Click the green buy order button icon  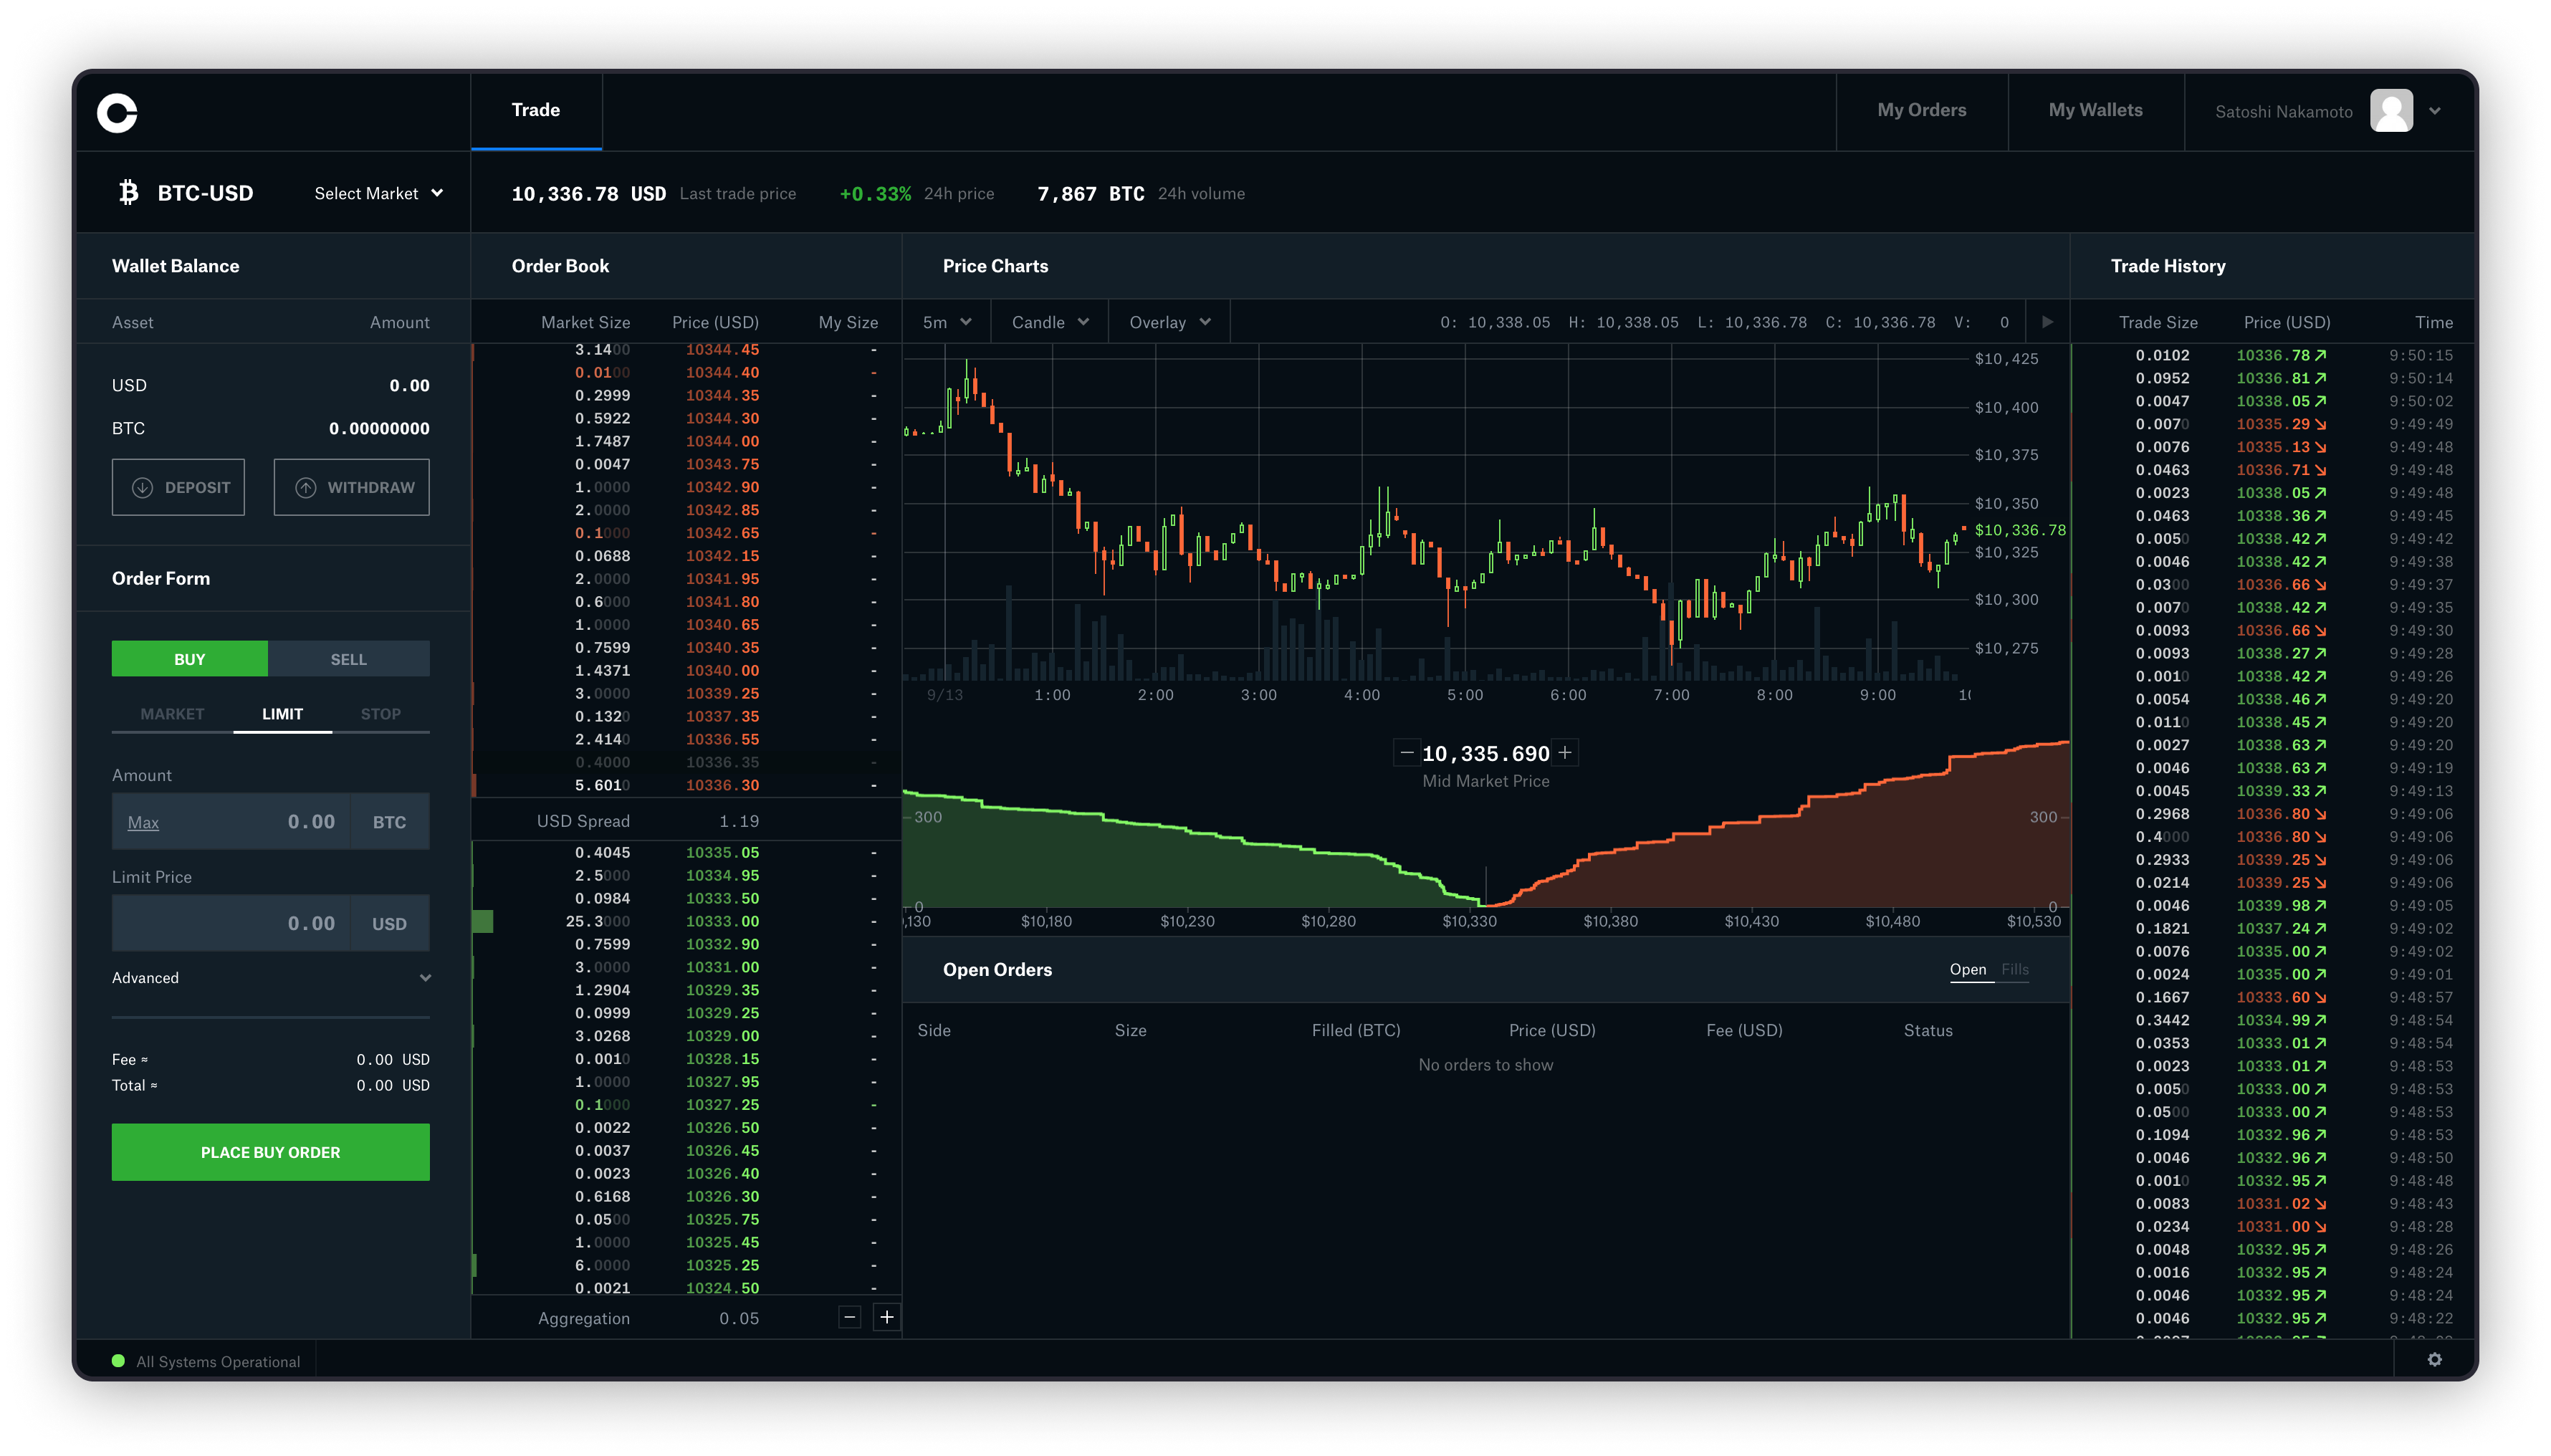tap(270, 1151)
